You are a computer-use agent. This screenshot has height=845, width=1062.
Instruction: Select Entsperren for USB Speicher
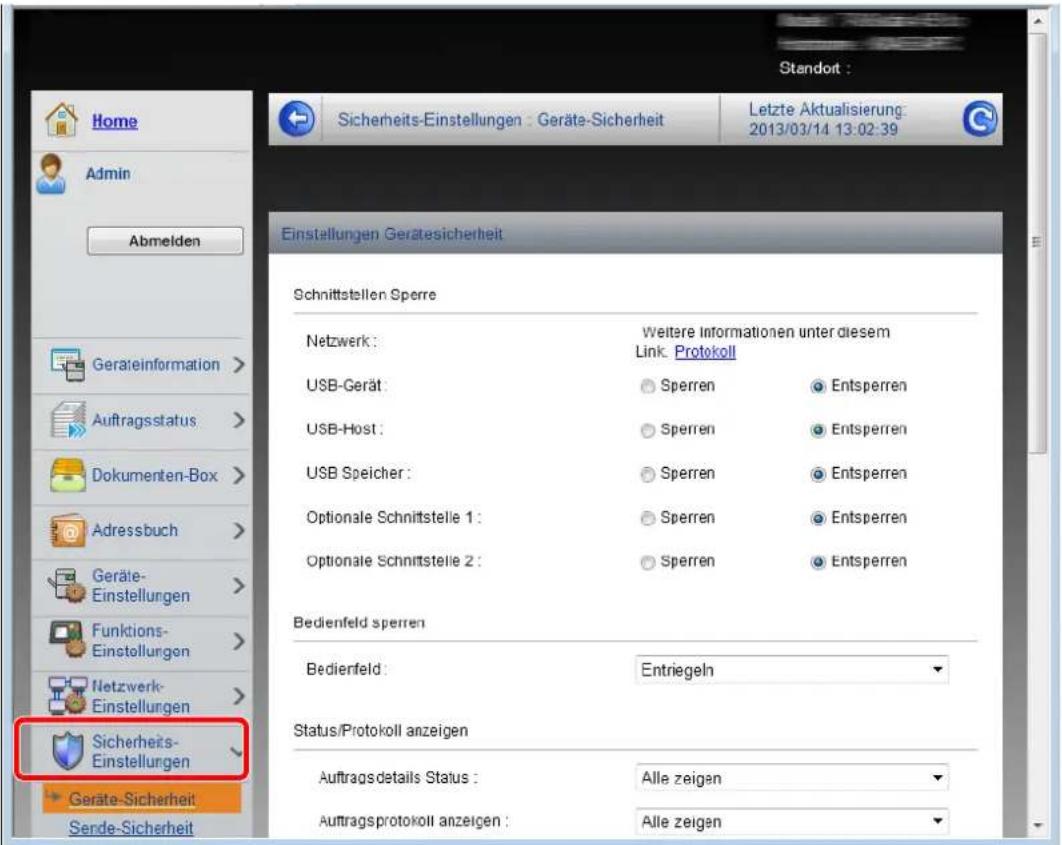pos(817,474)
